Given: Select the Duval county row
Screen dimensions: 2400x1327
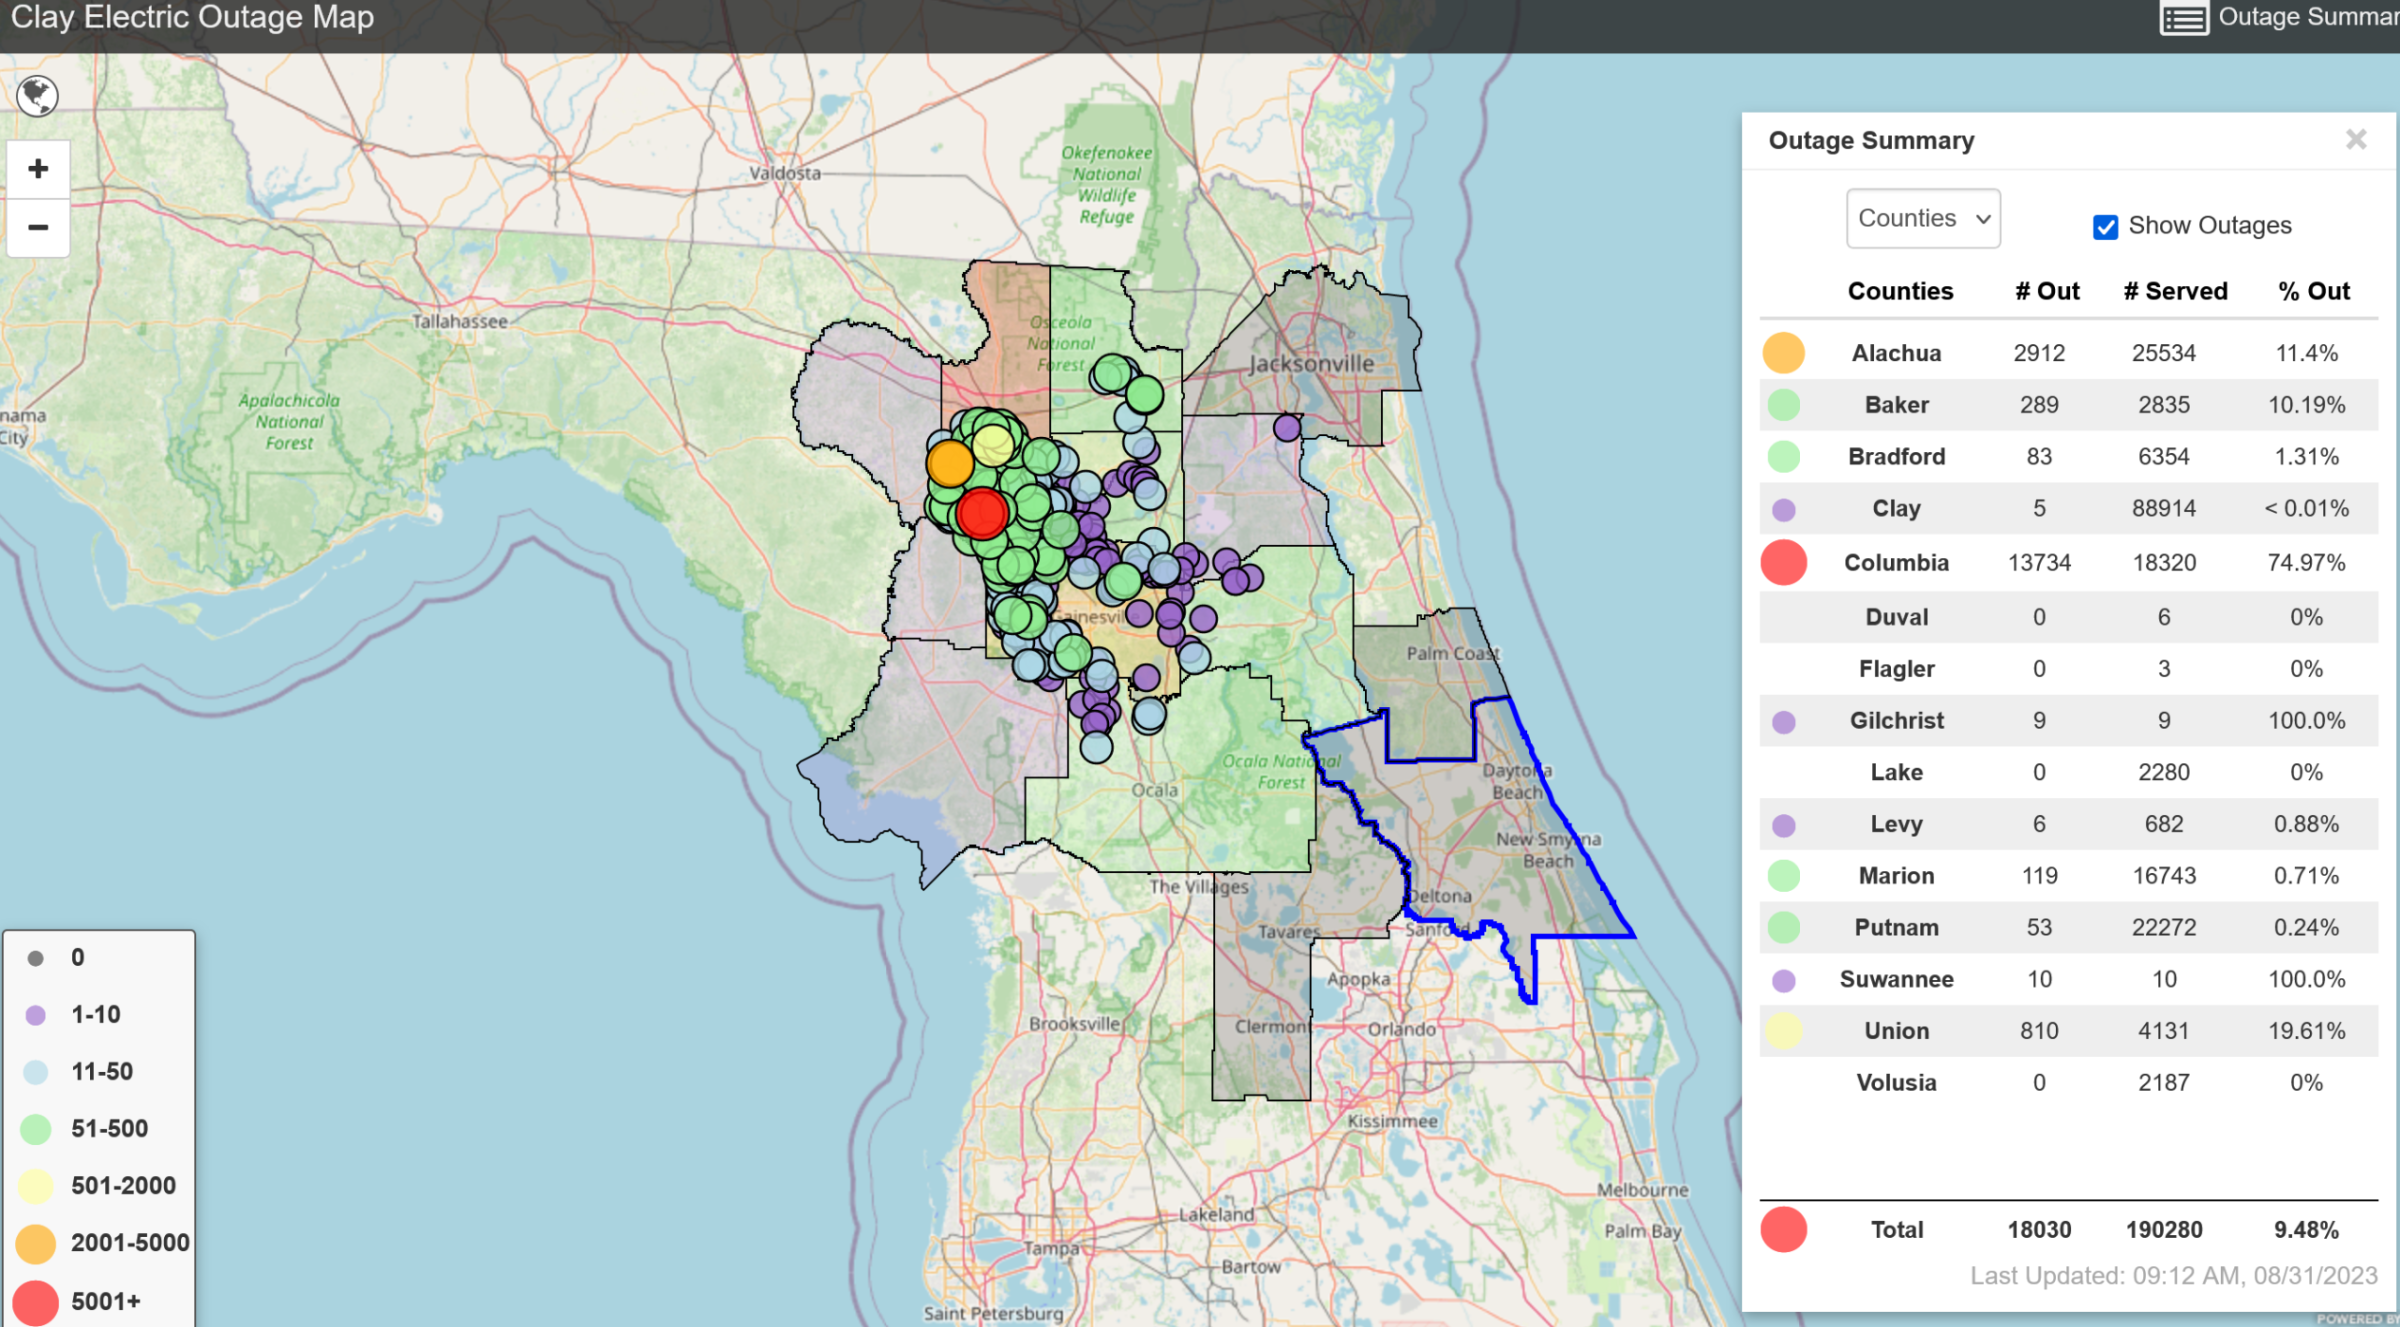Looking at the screenshot, I should pyautogui.click(x=2068, y=617).
